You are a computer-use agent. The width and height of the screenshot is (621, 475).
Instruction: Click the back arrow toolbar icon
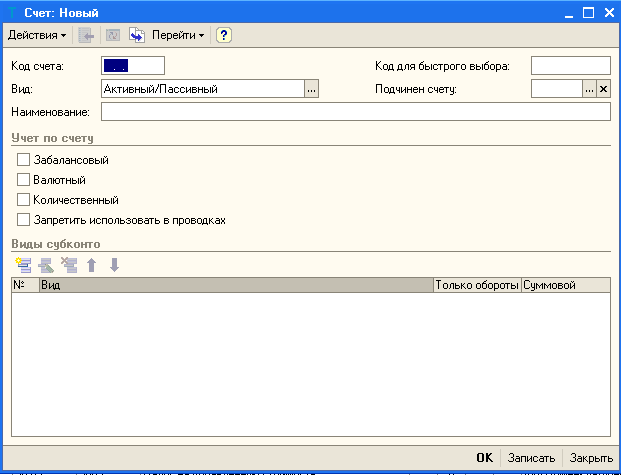click(x=86, y=36)
